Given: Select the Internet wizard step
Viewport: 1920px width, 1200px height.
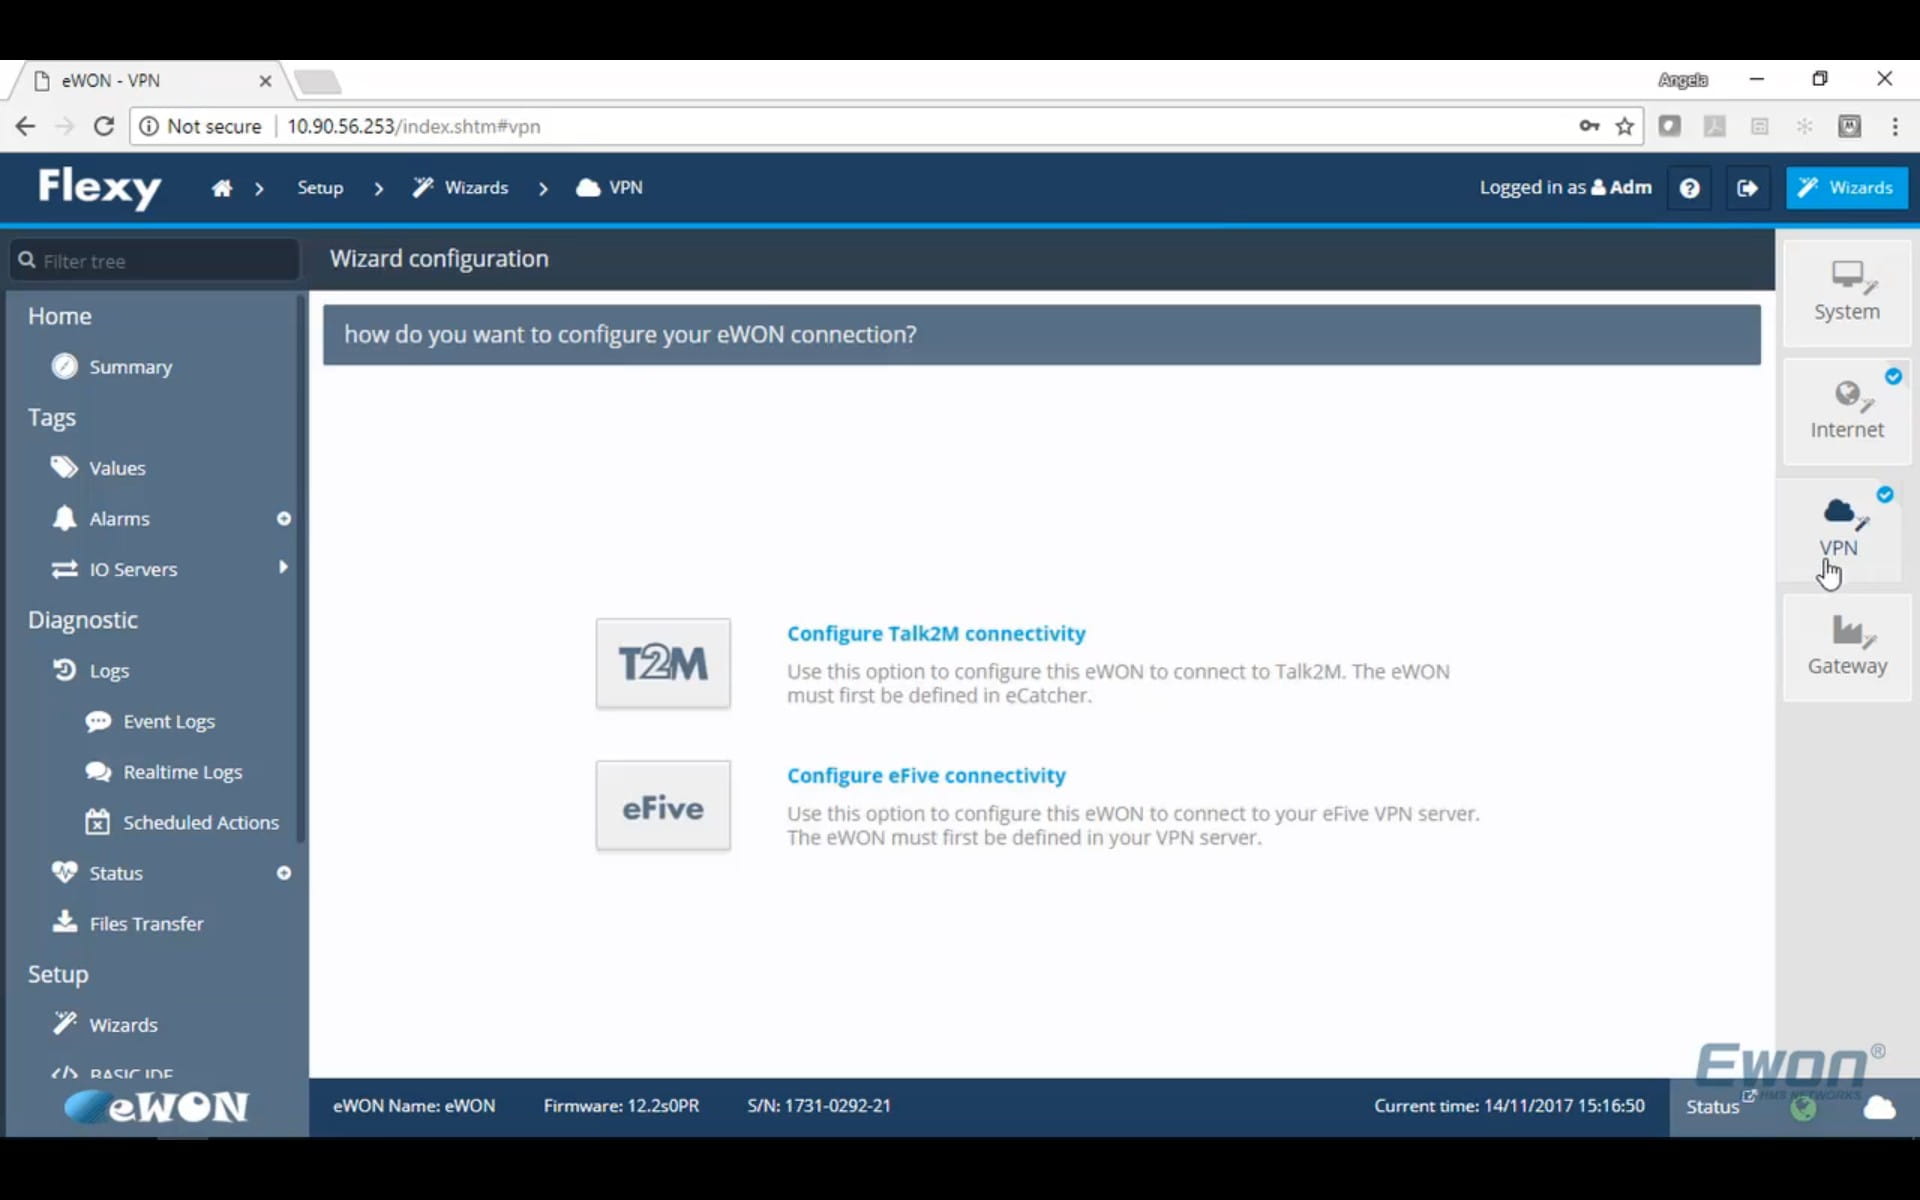Looking at the screenshot, I should click(1846, 411).
